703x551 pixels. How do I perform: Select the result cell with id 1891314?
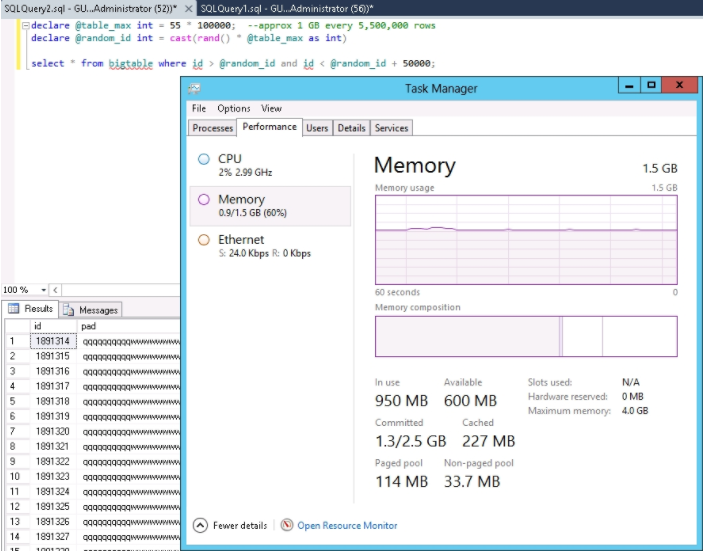52,341
